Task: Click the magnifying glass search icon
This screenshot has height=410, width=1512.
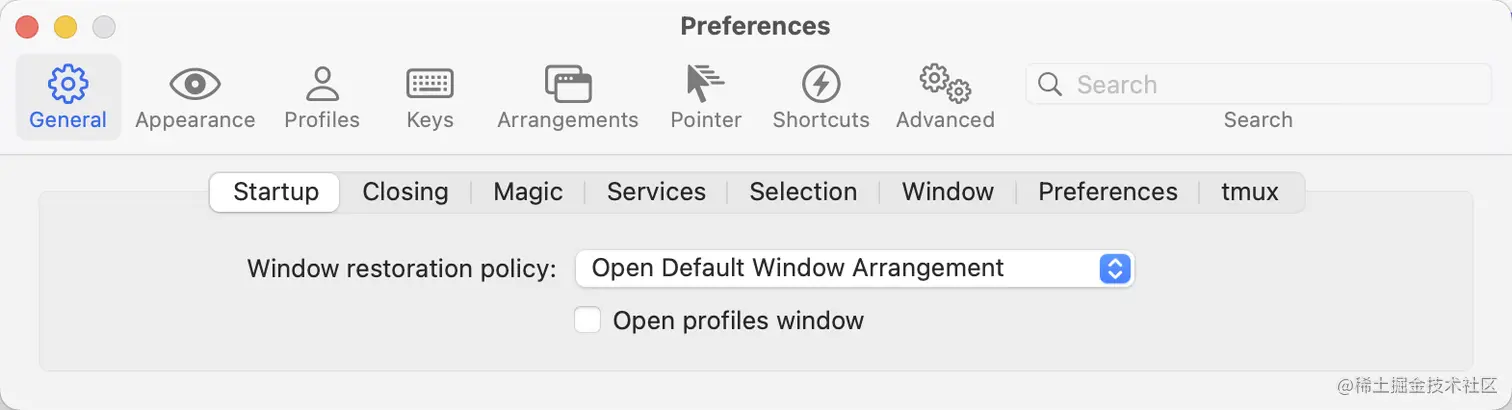Action: (x=1050, y=85)
